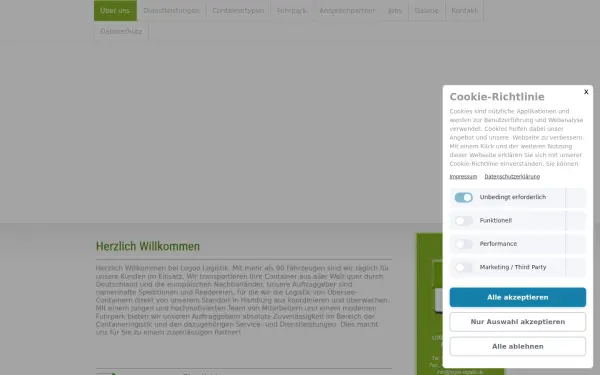Viewport: 600px width, 375px height.
Task: Open the Datenschutz navigation item
Action: tap(121, 31)
